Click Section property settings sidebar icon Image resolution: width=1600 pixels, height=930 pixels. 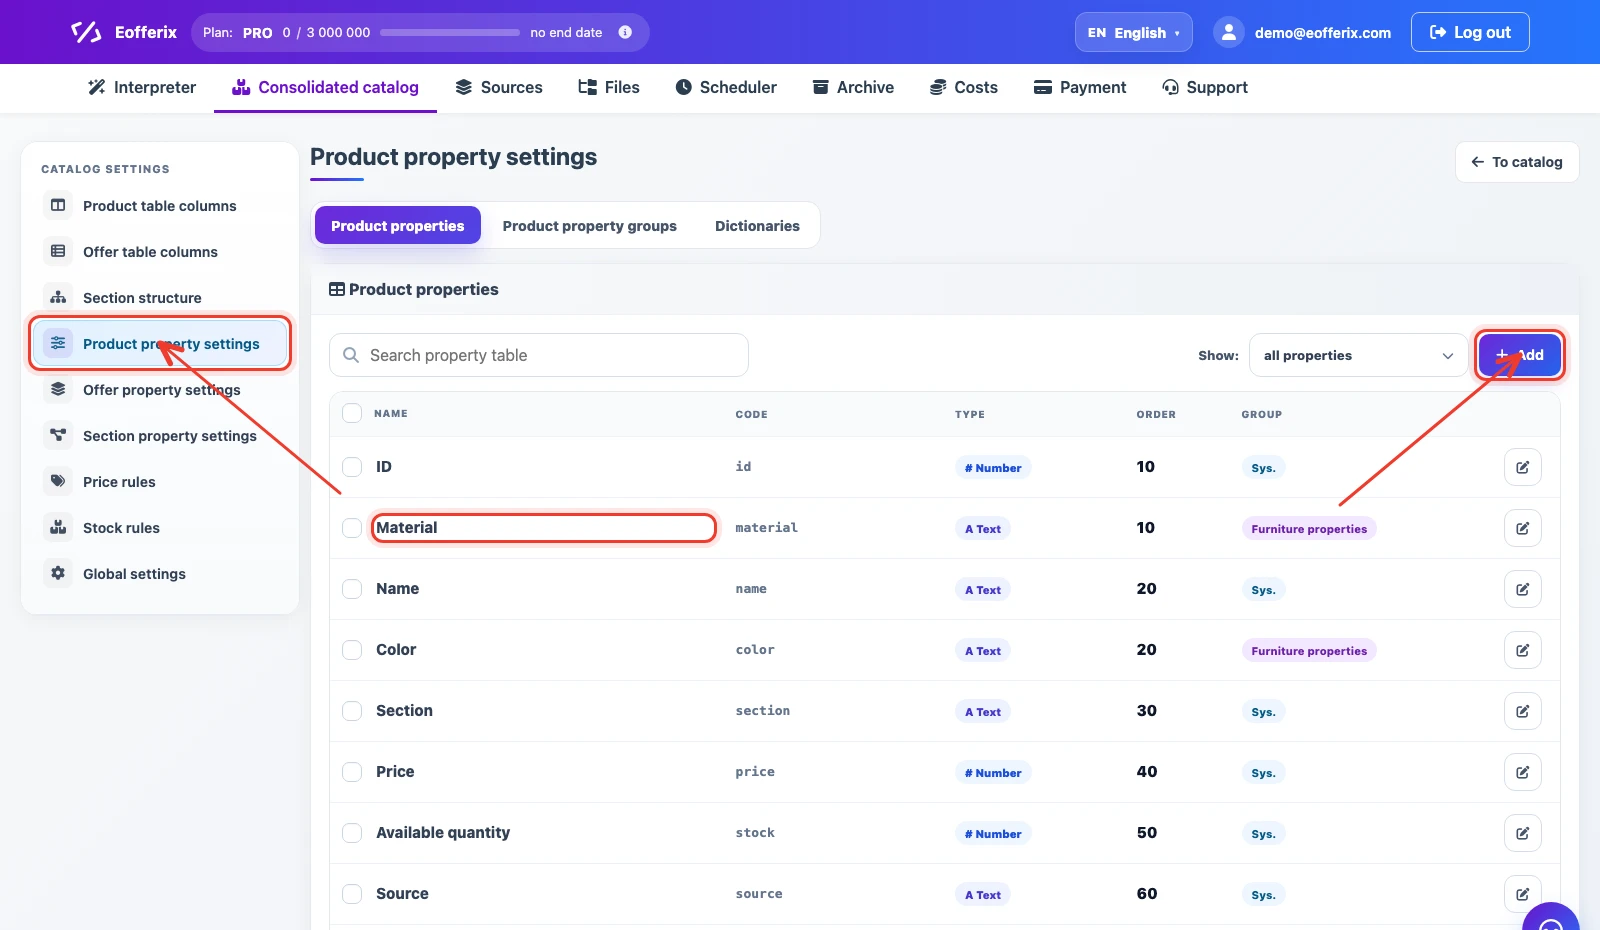coord(58,435)
